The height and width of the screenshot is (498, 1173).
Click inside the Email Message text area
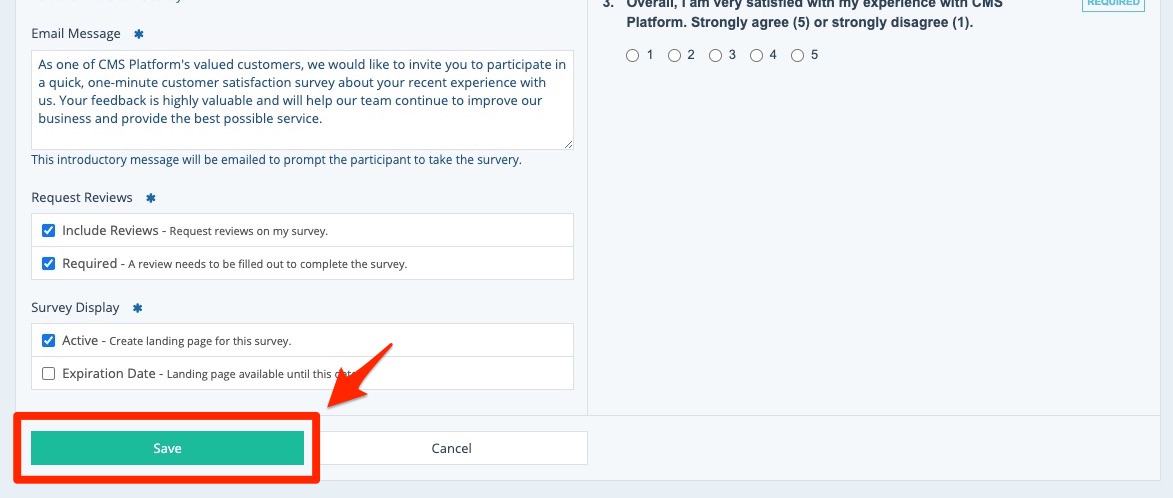300,100
